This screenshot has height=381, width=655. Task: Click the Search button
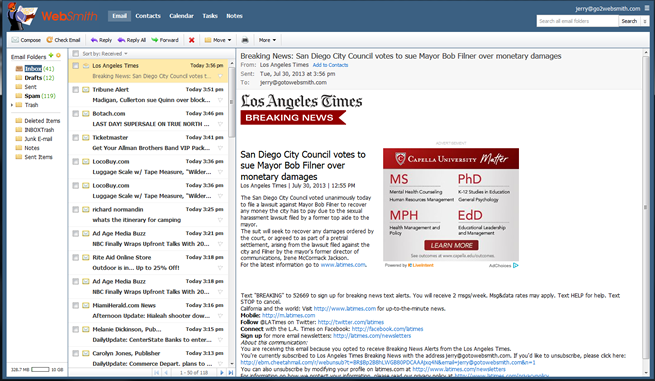(x=629, y=21)
